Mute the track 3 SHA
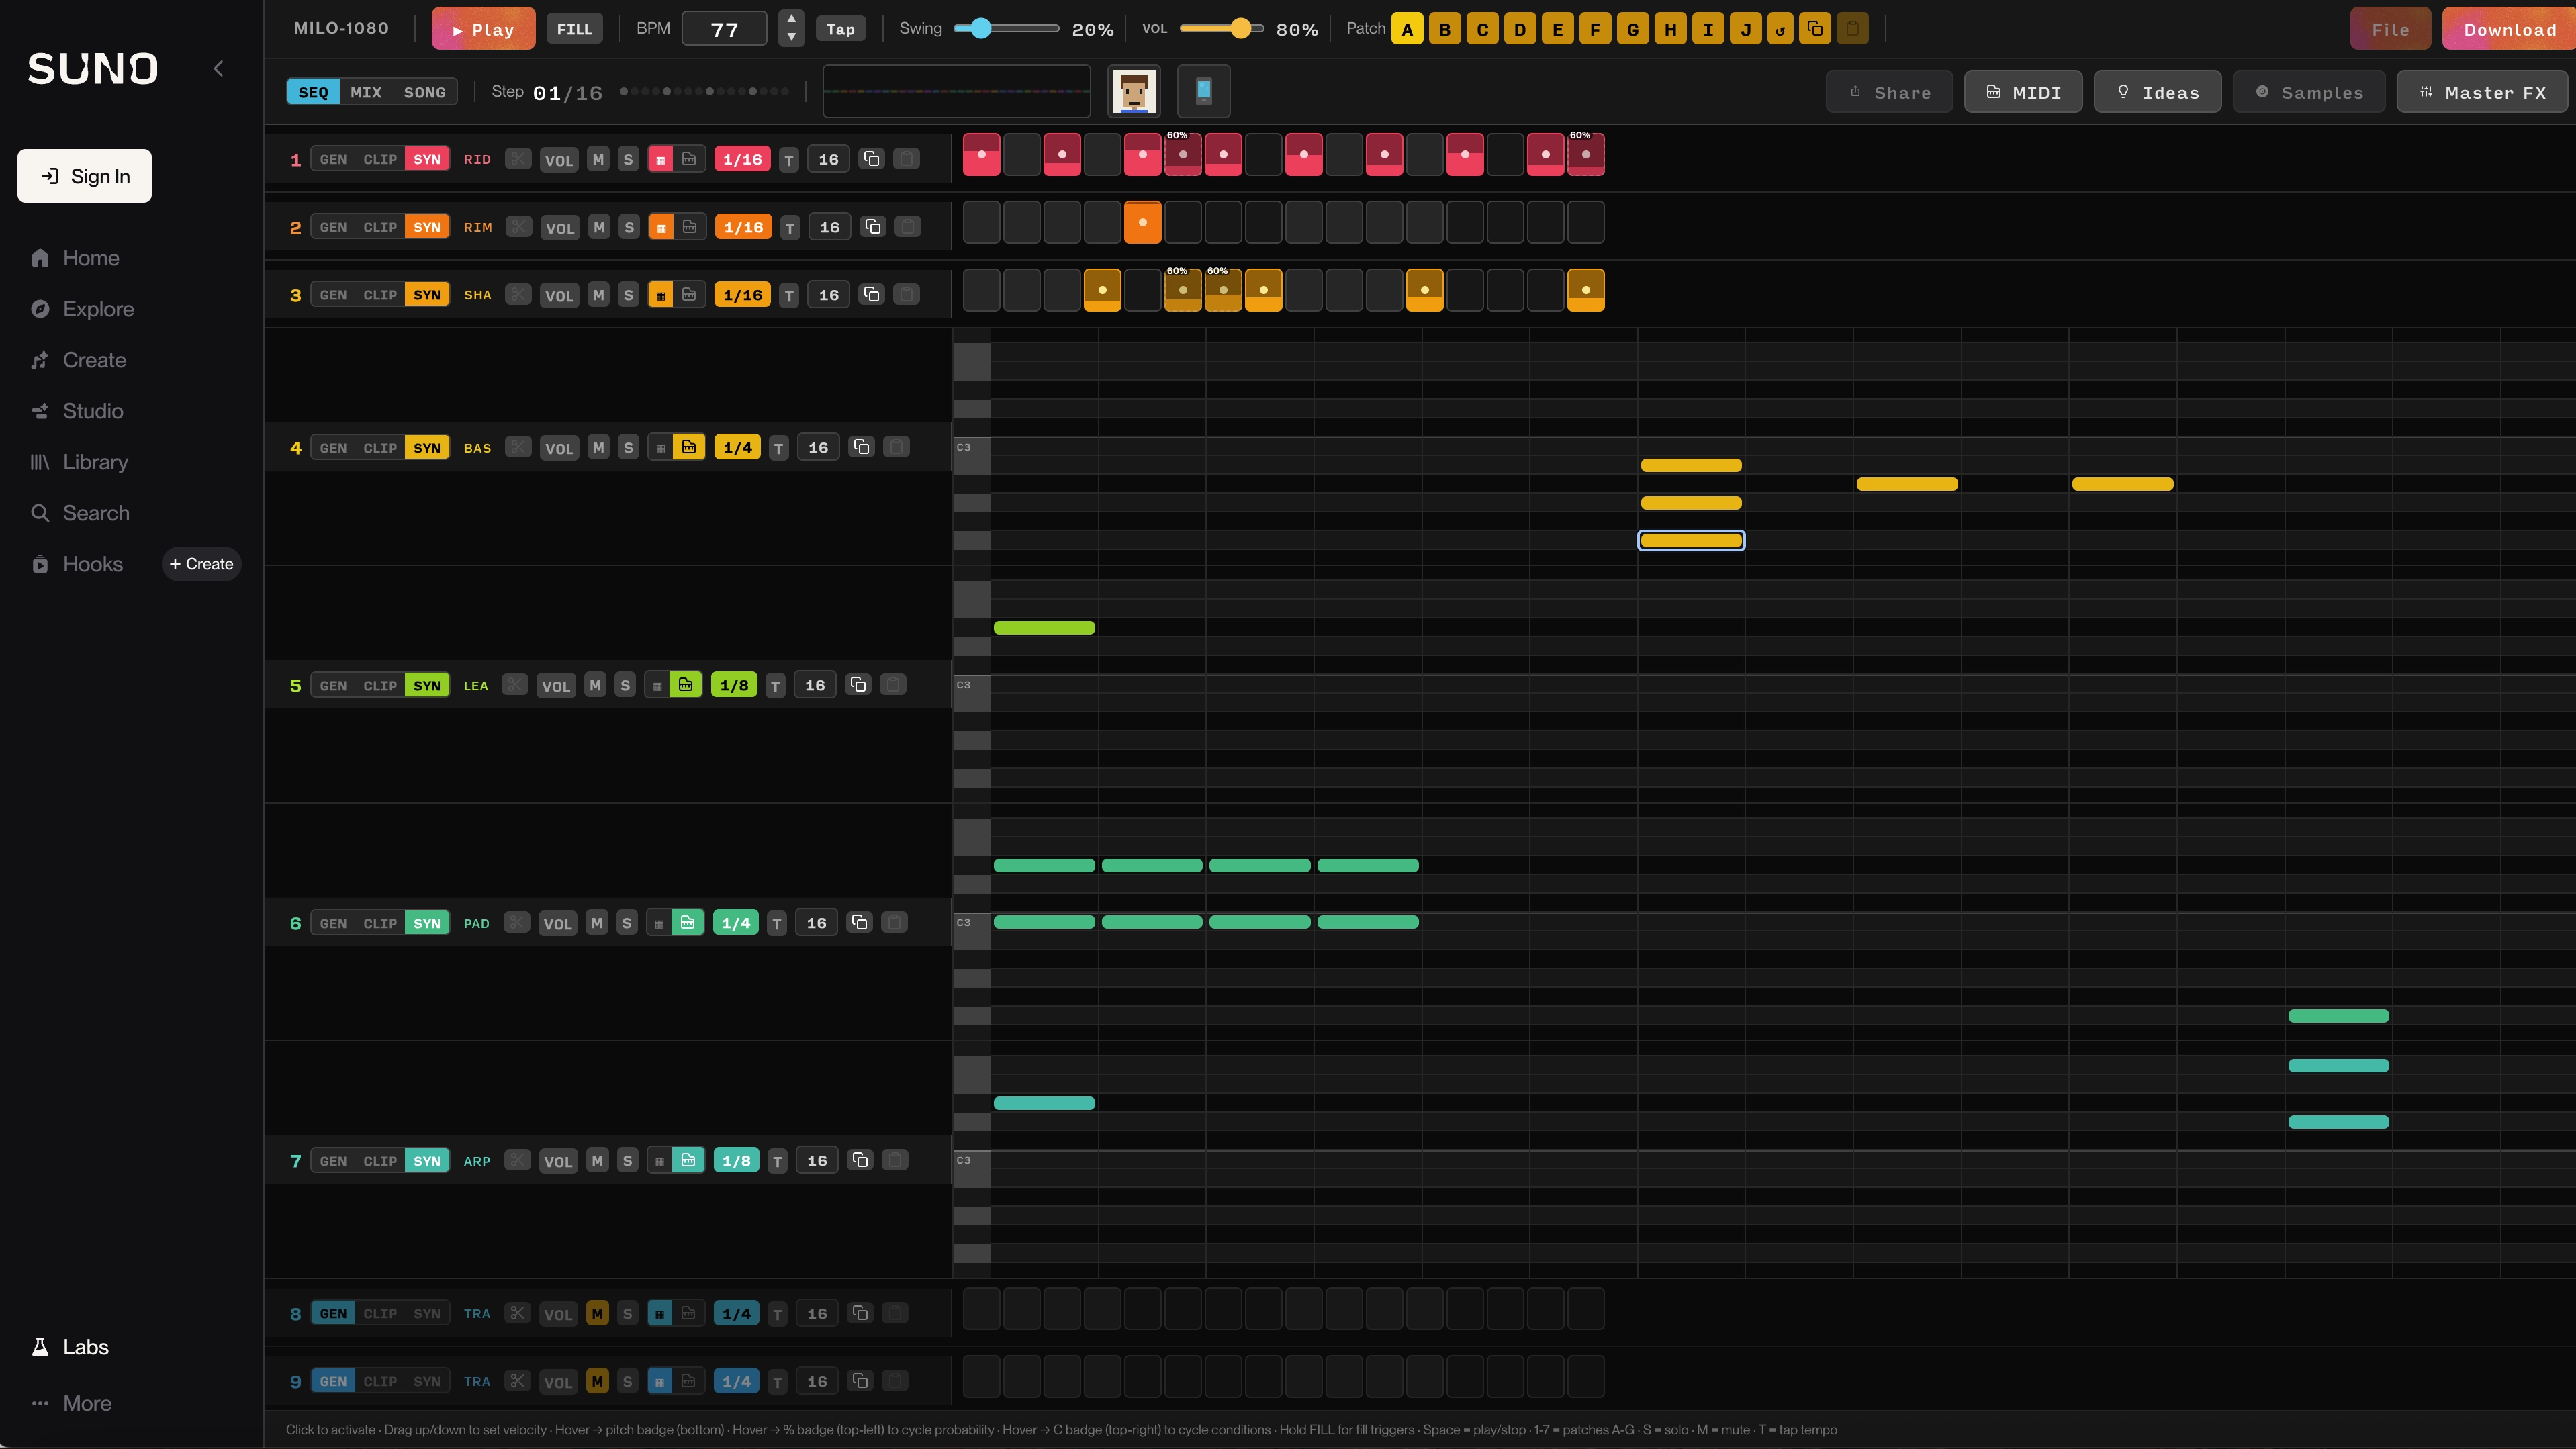The width and height of the screenshot is (2576, 1449). pyautogui.click(x=598, y=295)
